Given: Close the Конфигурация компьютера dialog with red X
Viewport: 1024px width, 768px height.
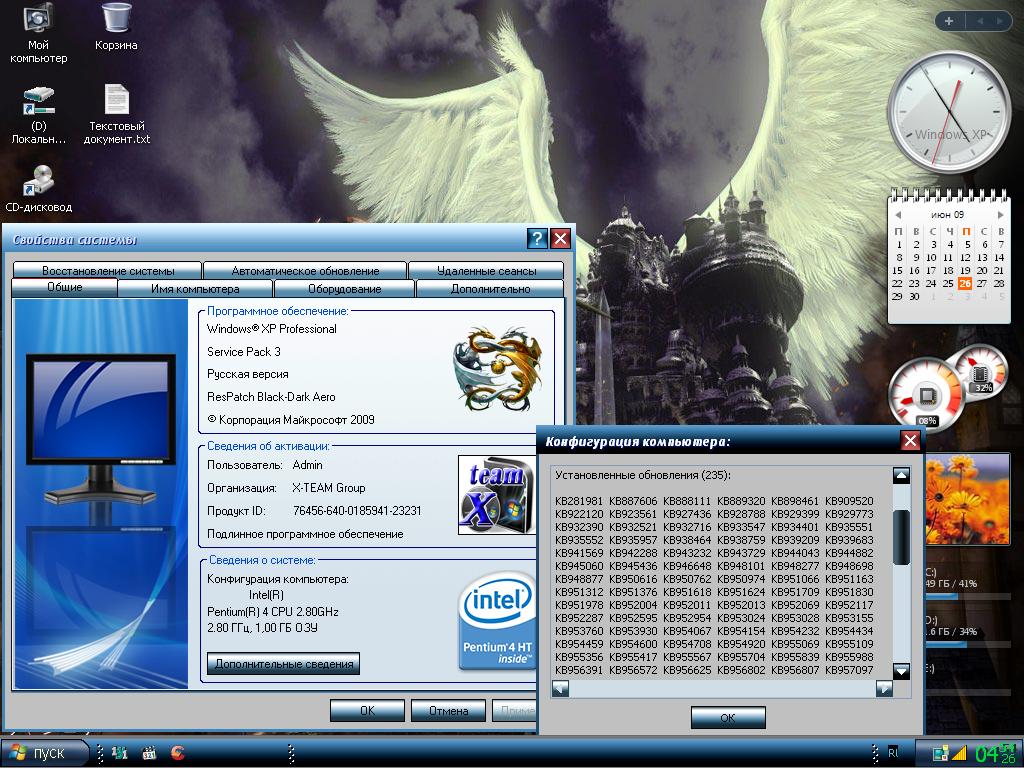Looking at the screenshot, I should point(910,441).
